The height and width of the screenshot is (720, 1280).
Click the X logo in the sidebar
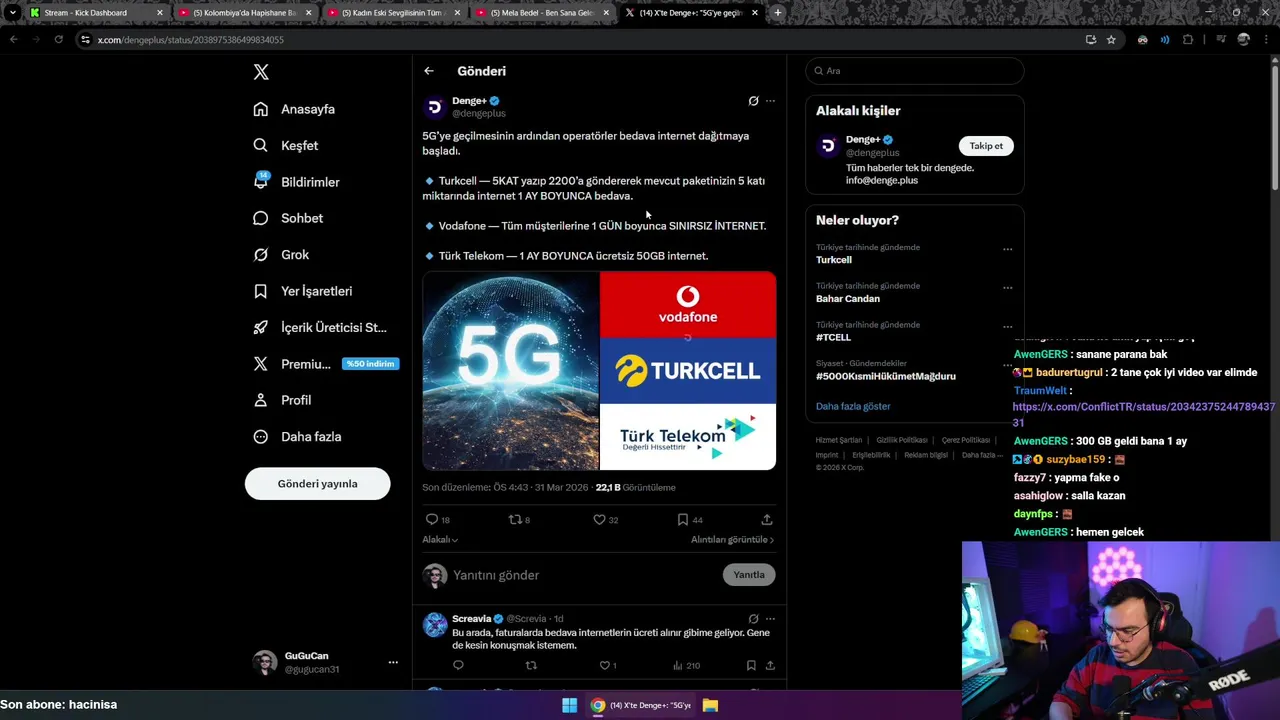pos(261,72)
